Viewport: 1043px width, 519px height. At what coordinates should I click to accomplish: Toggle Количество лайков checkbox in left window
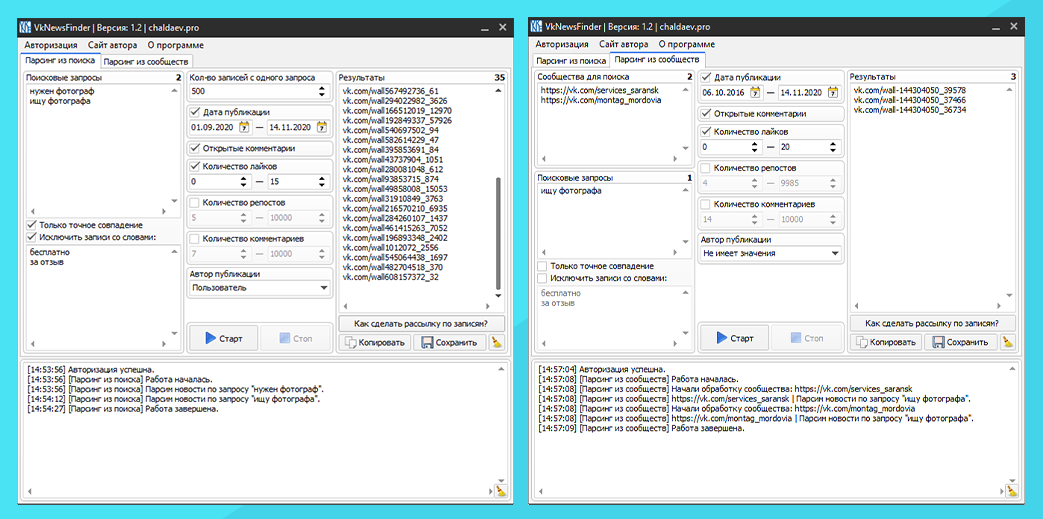[x=195, y=166]
